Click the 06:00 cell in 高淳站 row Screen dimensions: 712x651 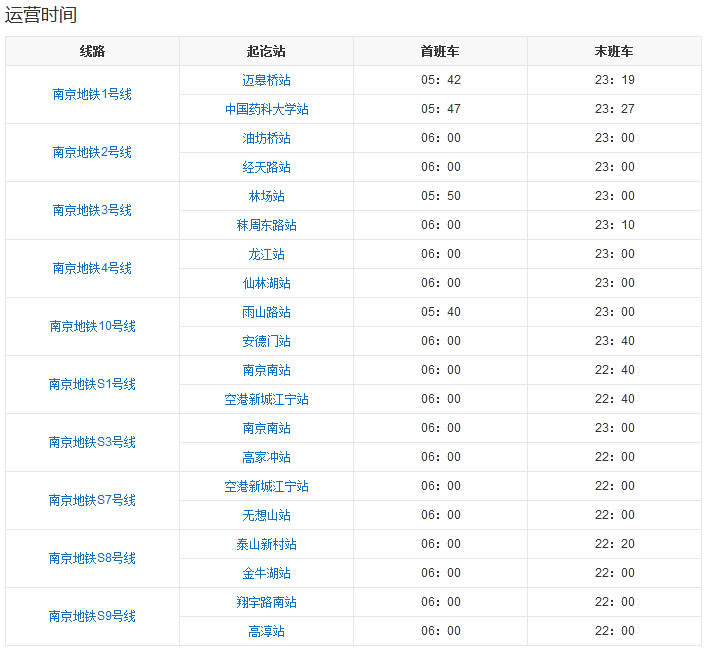point(440,631)
